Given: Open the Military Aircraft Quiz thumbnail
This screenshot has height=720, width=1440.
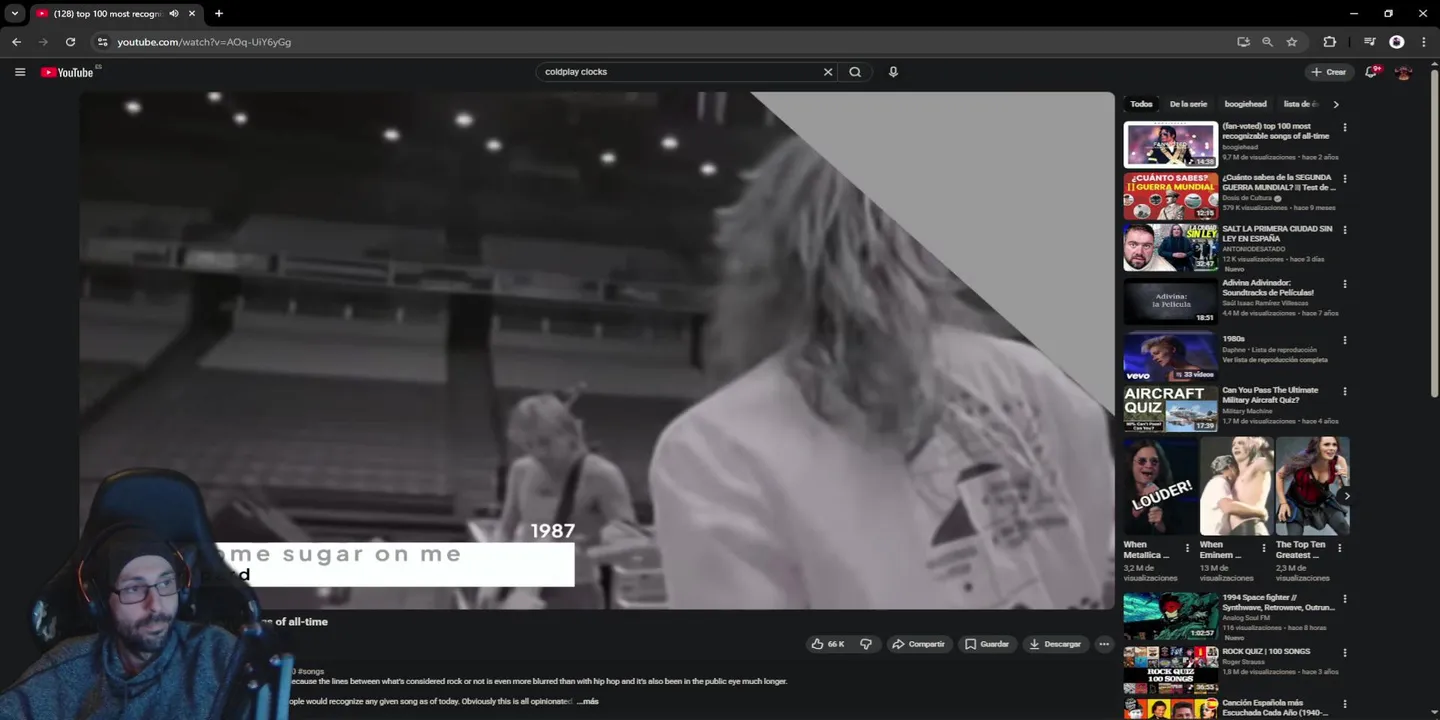Looking at the screenshot, I should (1171, 409).
